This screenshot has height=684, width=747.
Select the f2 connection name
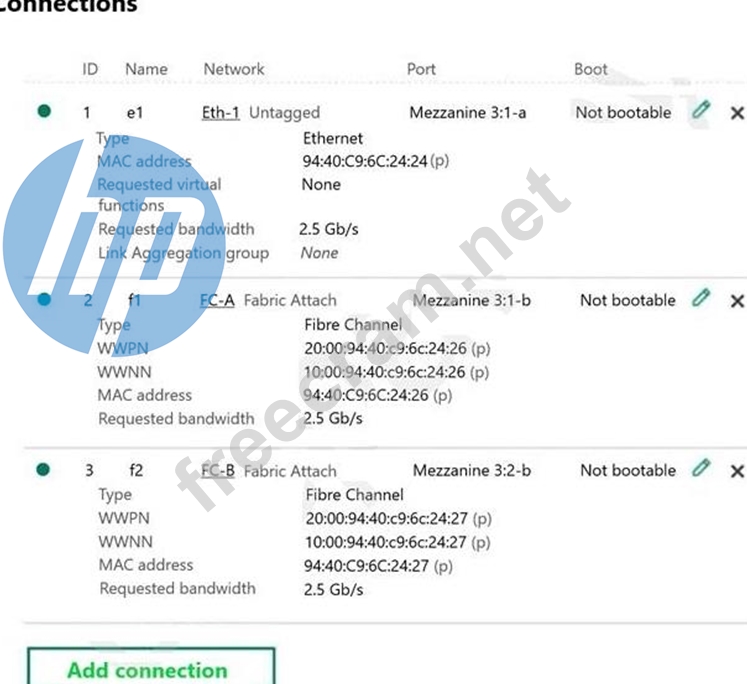click(136, 470)
